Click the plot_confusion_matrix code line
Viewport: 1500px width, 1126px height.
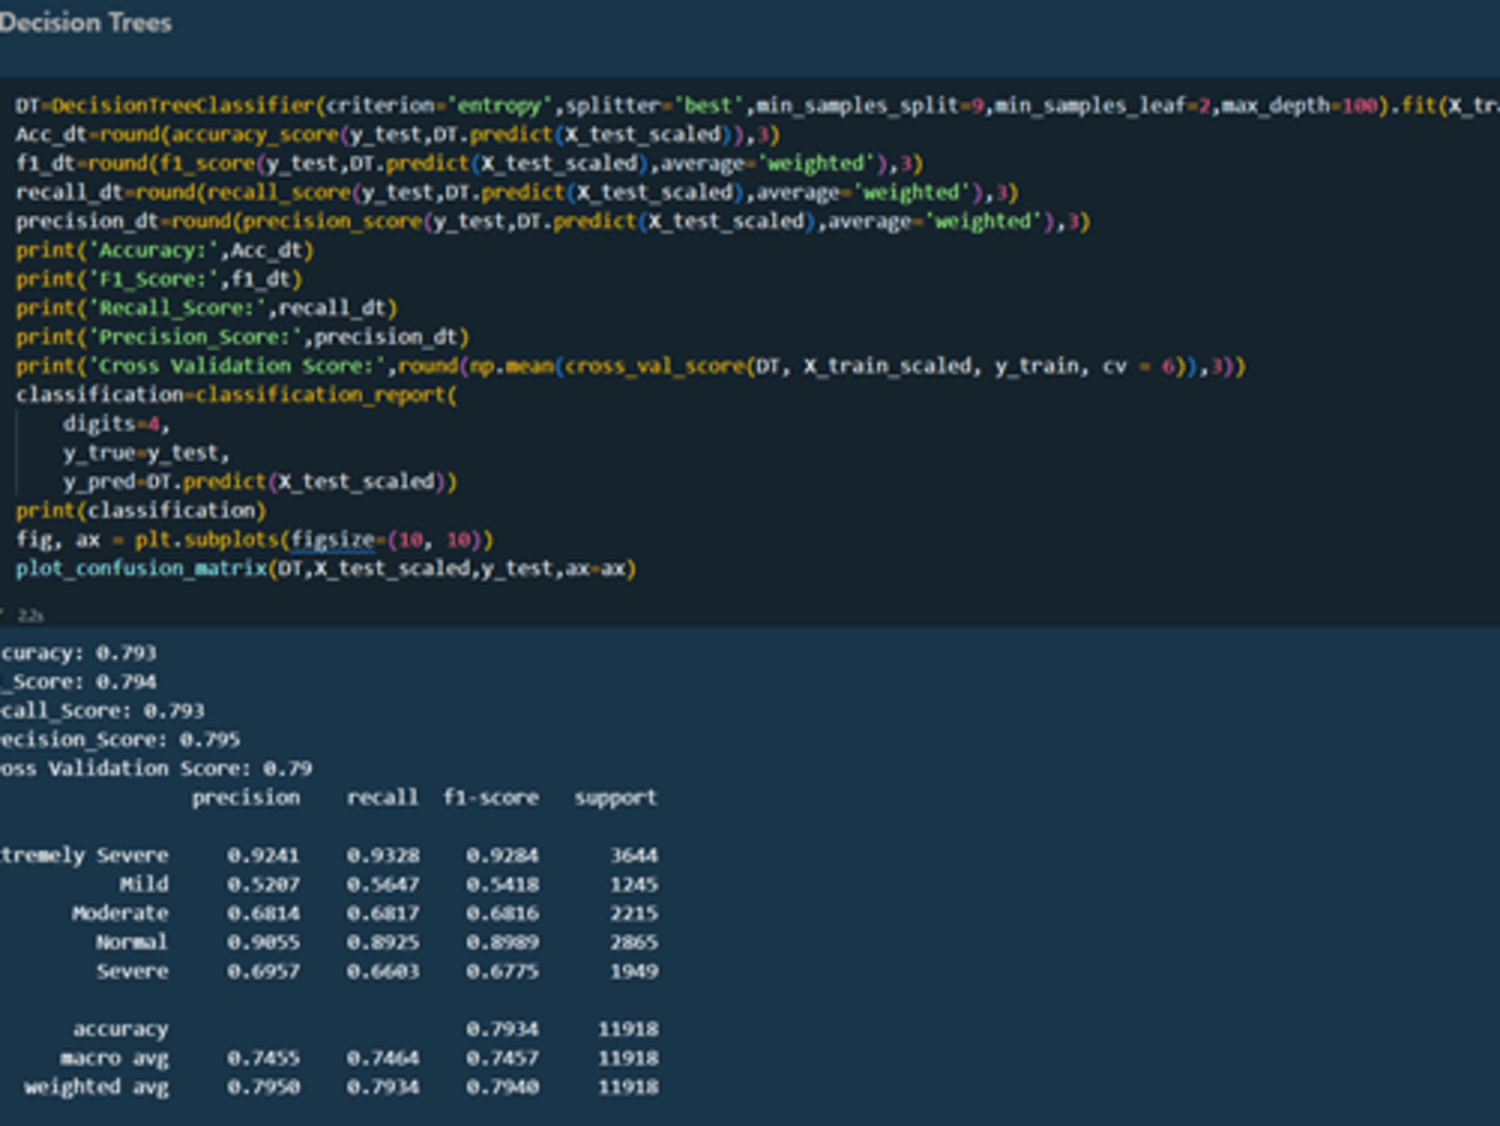pyautogui.click(x=326, y=569)
